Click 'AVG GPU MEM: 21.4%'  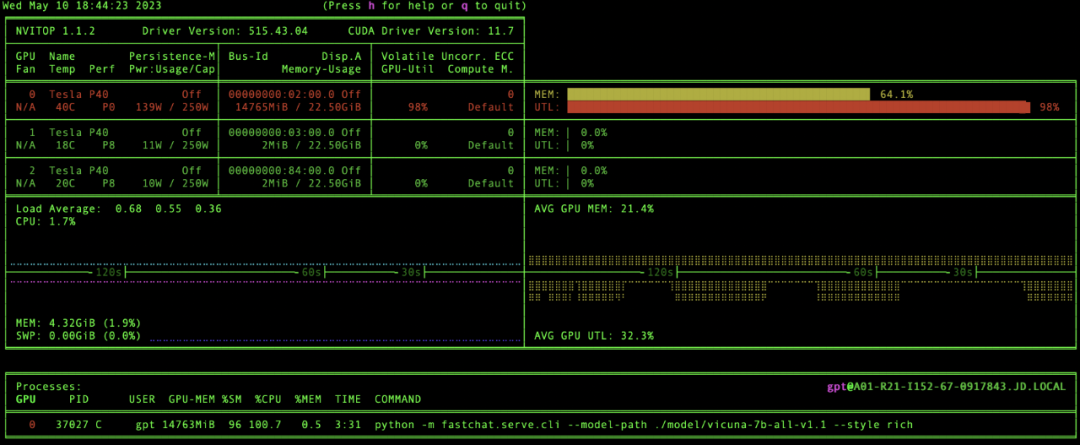pos(594,208)
